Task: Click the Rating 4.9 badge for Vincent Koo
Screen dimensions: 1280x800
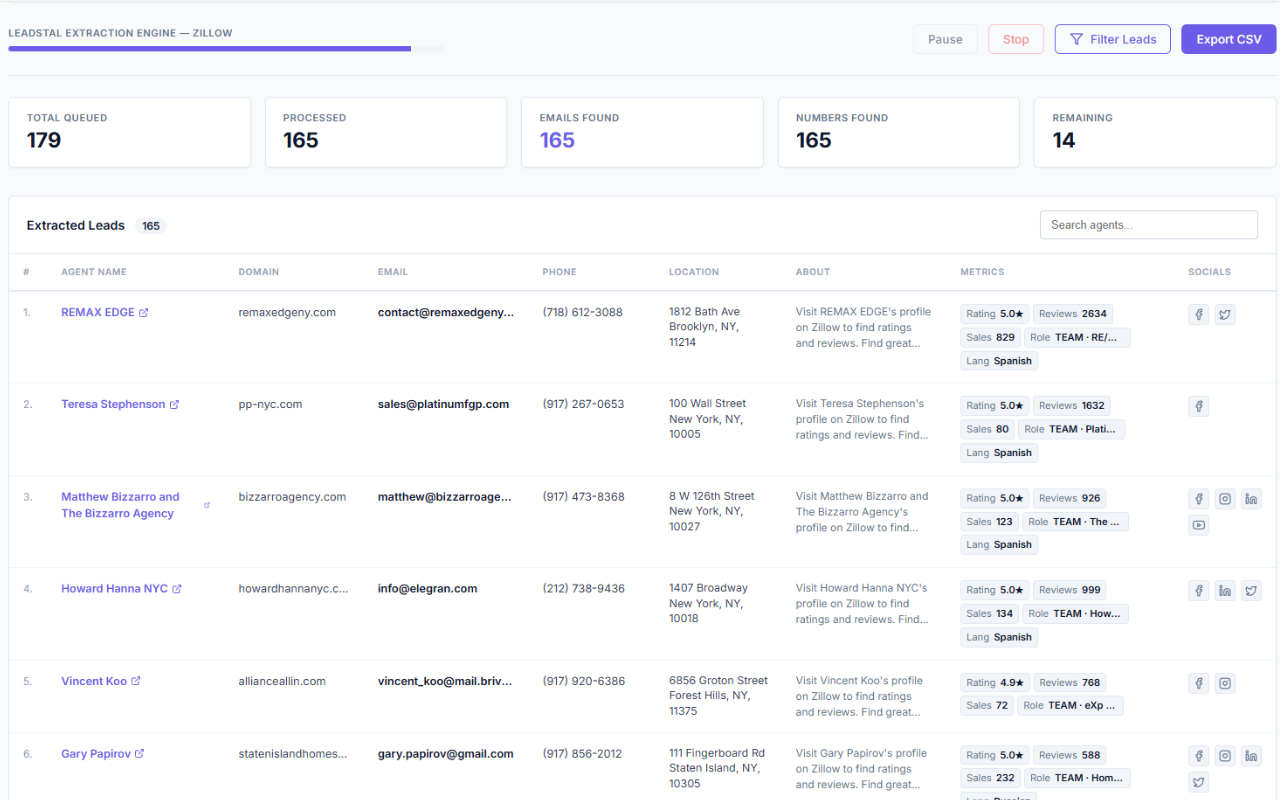Action: click(995, 683)
